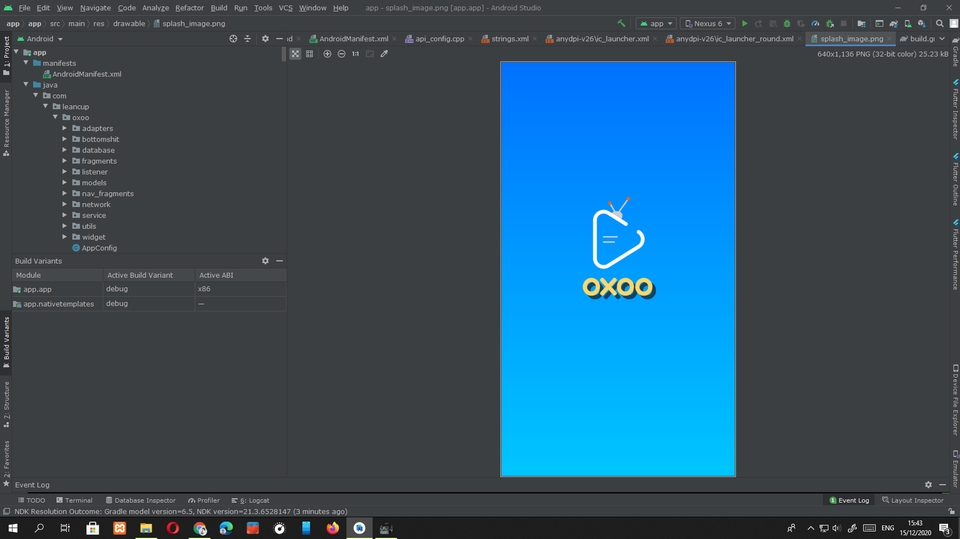This screenshot has width=960, height=539.
Task: Expand the network package
Action: pyautogui.click(x=65, y=205)
